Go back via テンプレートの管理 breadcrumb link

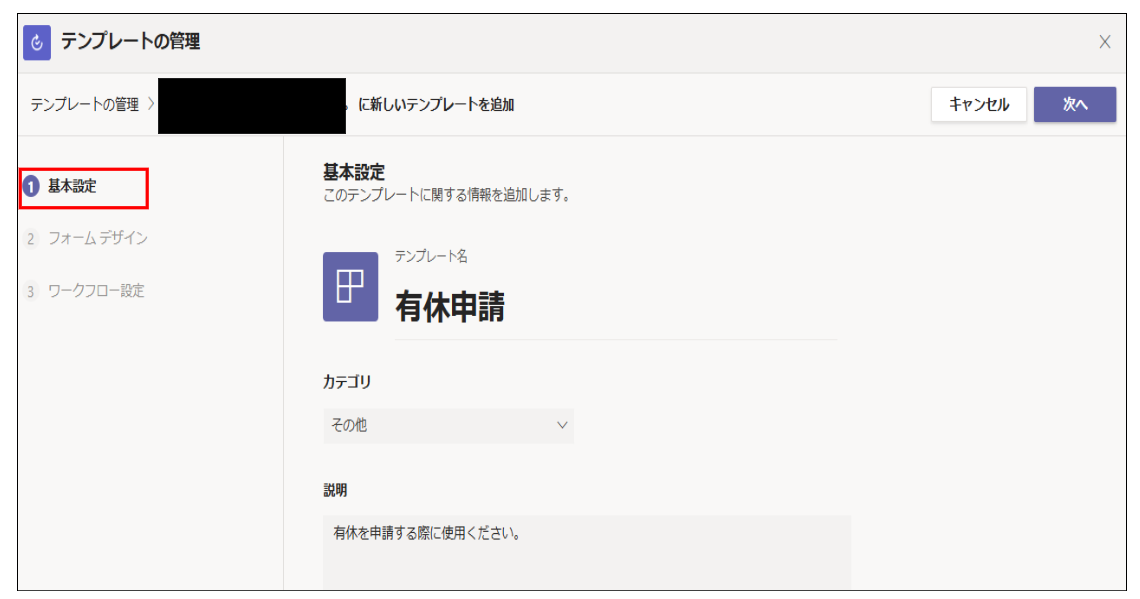point(84,105)
